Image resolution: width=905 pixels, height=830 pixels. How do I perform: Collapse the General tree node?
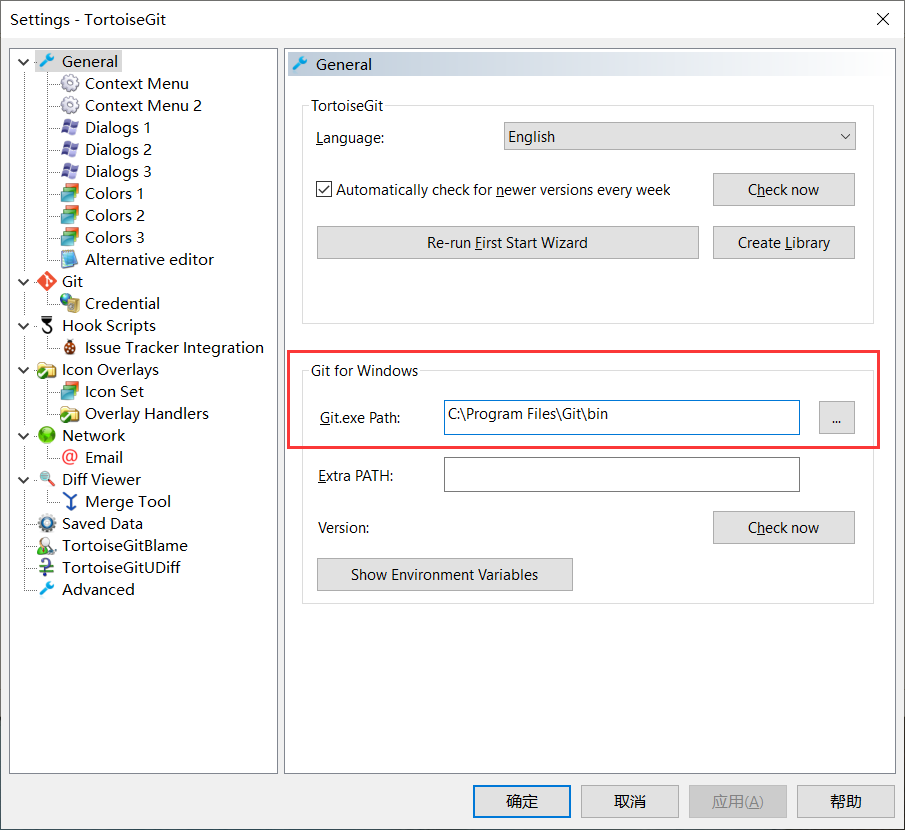(24, 61)
